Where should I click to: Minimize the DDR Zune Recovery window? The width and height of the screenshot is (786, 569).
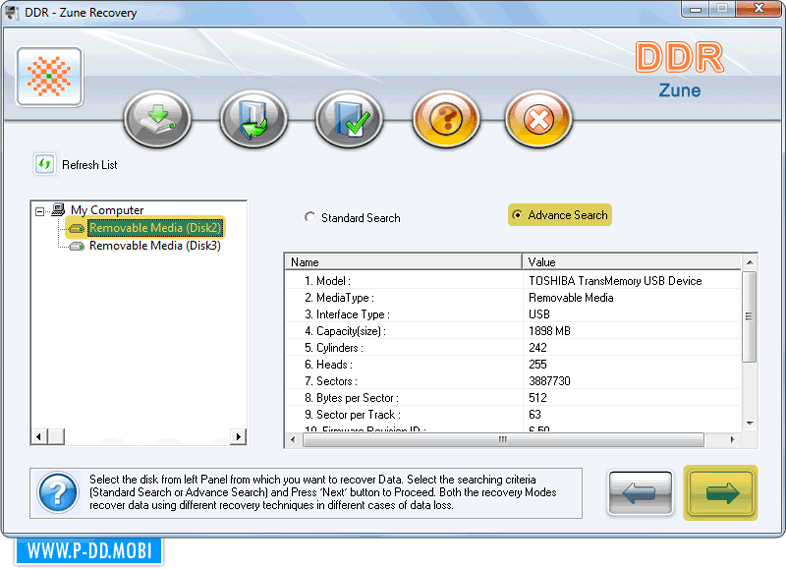pos(695,9)
